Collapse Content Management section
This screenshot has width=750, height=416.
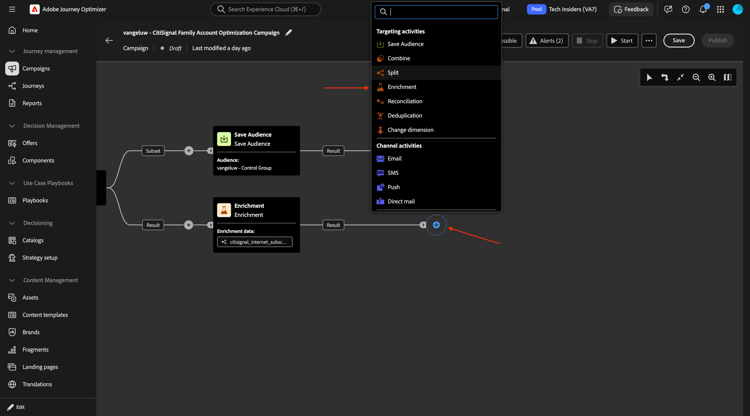click(x=12, y=280)
